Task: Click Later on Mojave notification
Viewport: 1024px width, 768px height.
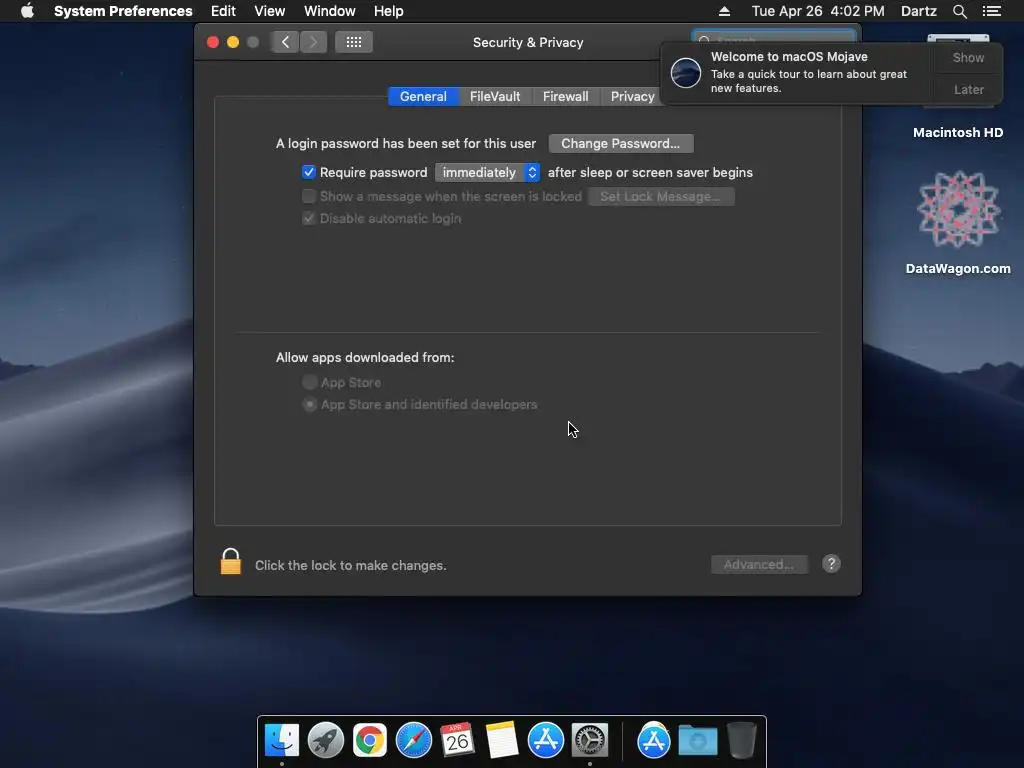Action: click(968, 89)
